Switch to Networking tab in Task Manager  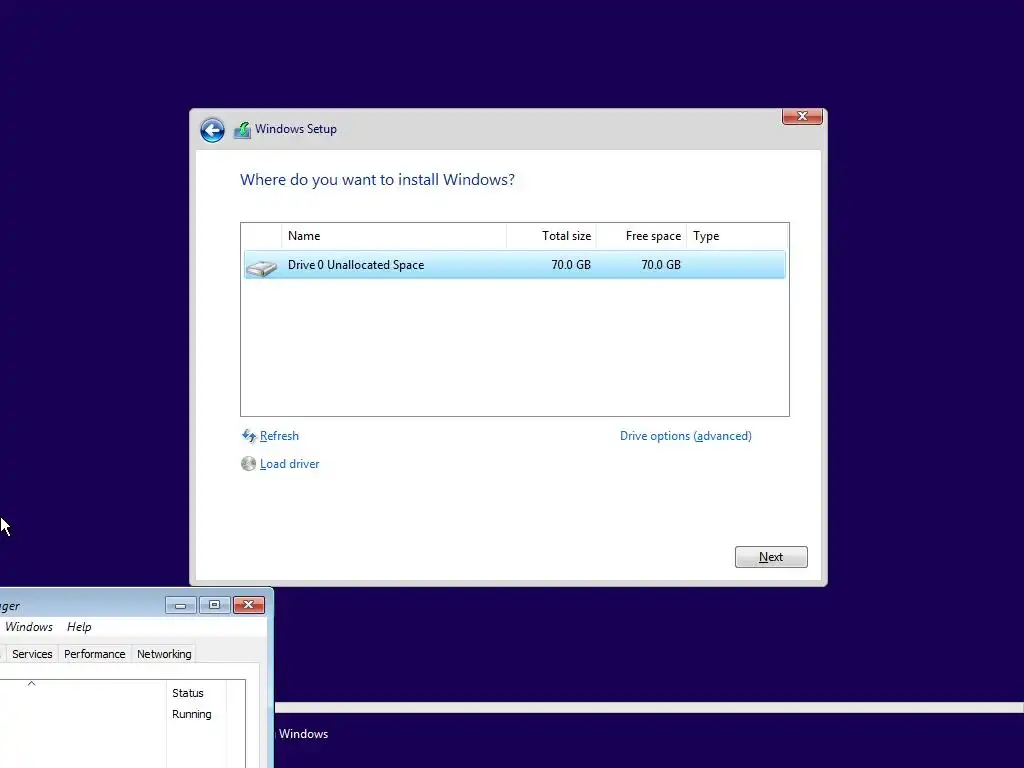(x=164, y=654)
